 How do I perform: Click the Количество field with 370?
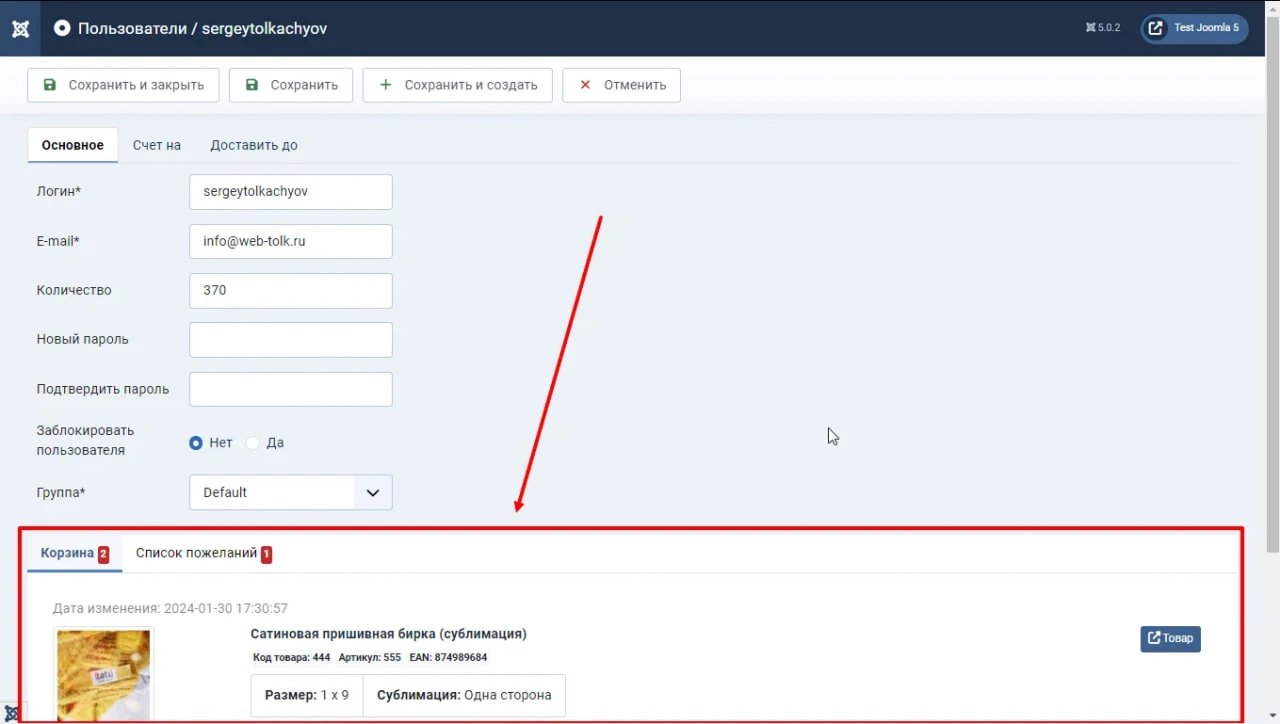point(291,290)
